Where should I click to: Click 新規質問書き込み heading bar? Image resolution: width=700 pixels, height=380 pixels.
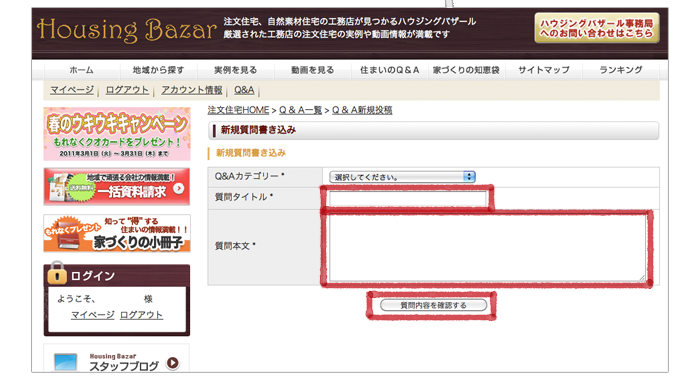(x=433, y=130)
